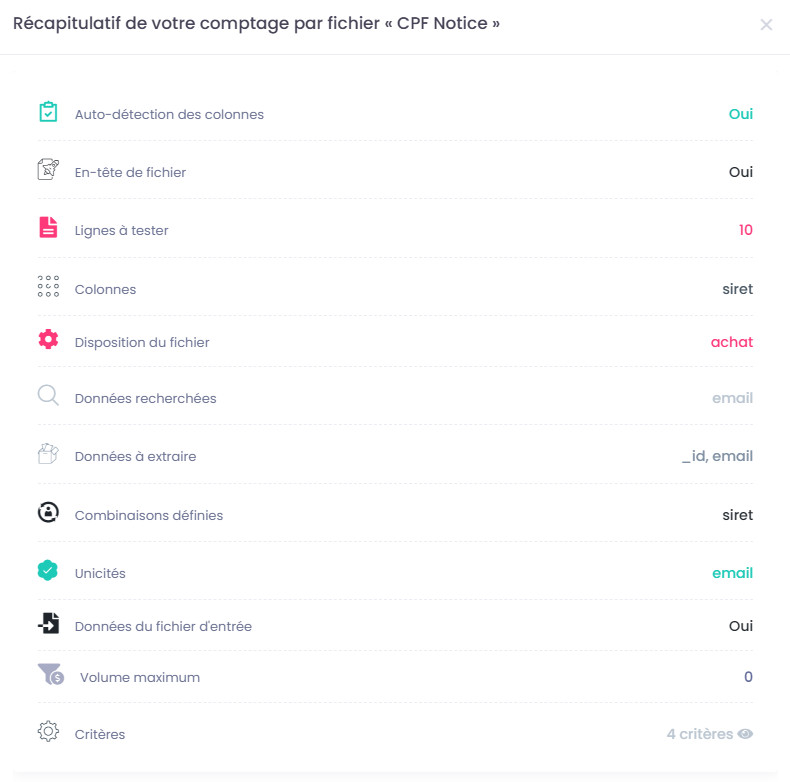The image size is (790, 782).
Task: Click the green Unicités checkmark badge icon
Action: click(x=48, y=571)
